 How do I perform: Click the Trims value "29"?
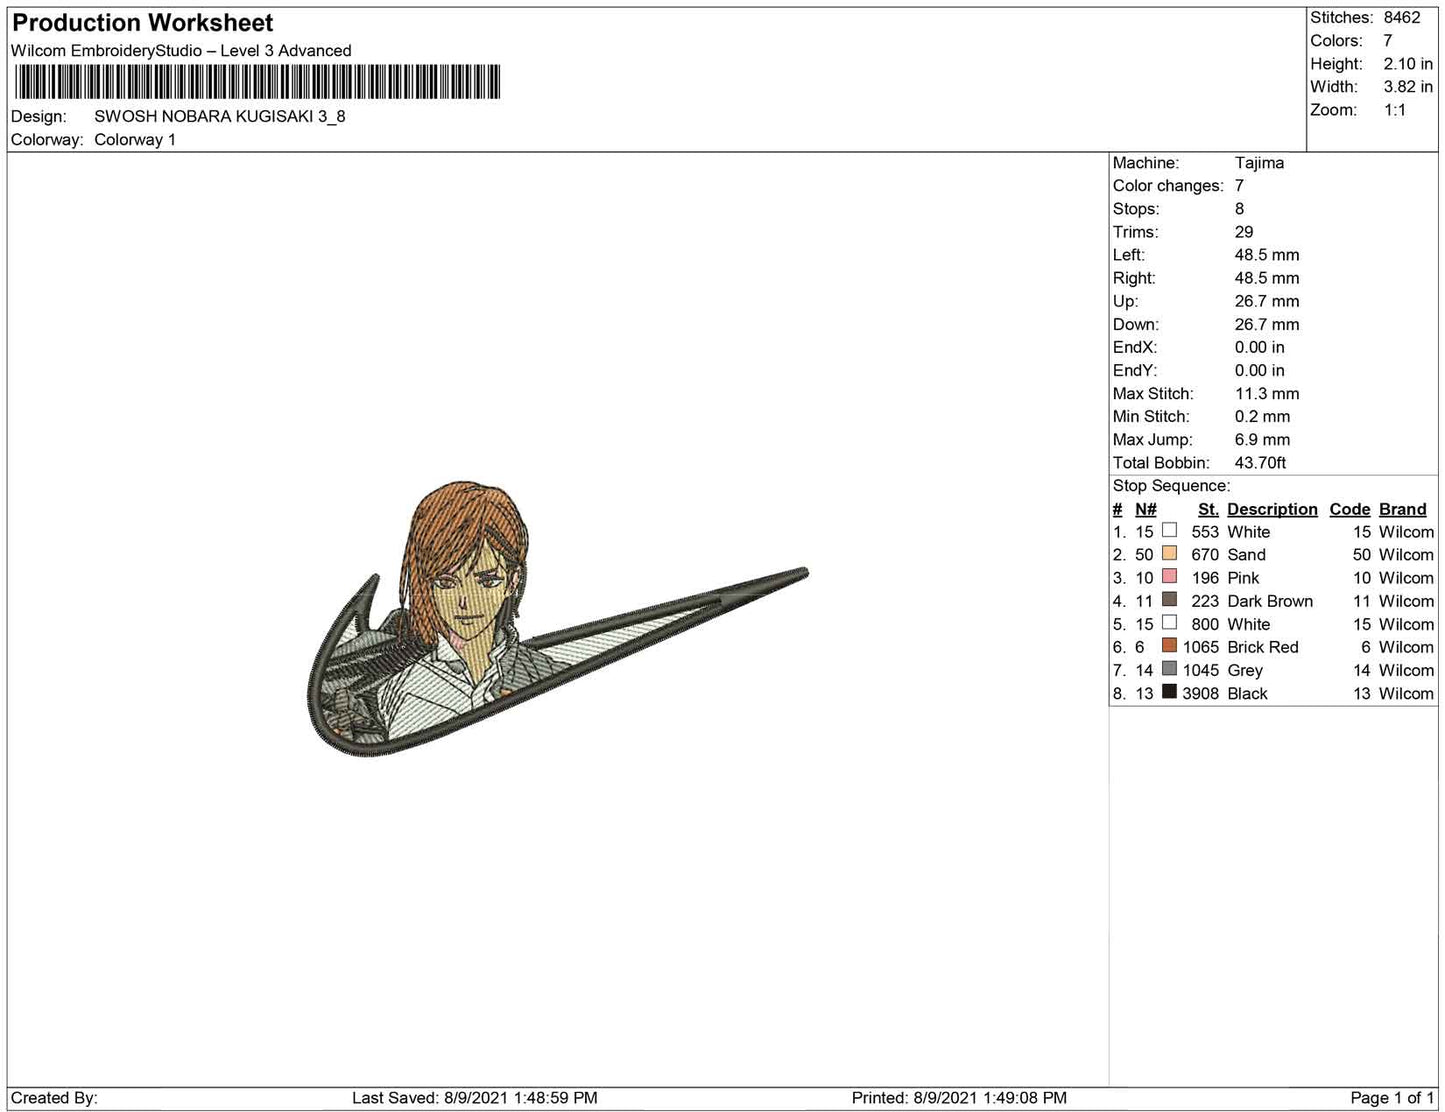tap(1244, 232)
